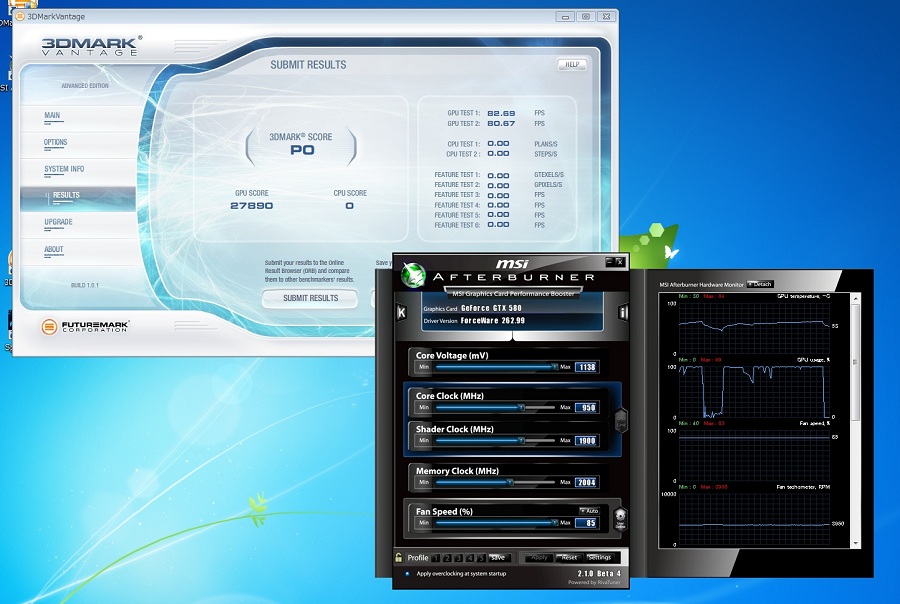Click the HELP button in 3DMark
The width and height of the screenshot is (900, 604).
click(x=572, y=64)
